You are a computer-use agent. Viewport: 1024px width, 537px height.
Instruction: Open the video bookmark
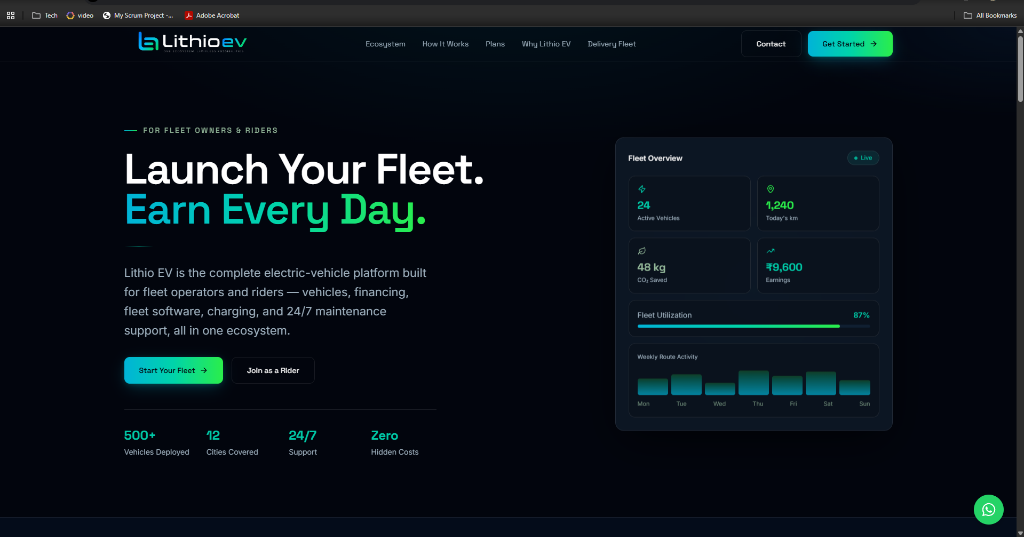pyautogui.click(x=80, y=15)
